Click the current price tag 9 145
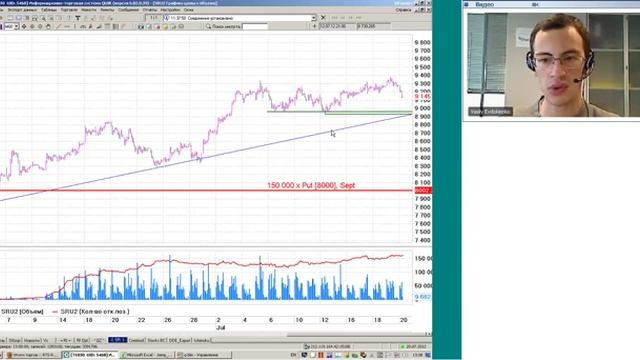Viewport: 640px width, 360px height. point(422,97)
